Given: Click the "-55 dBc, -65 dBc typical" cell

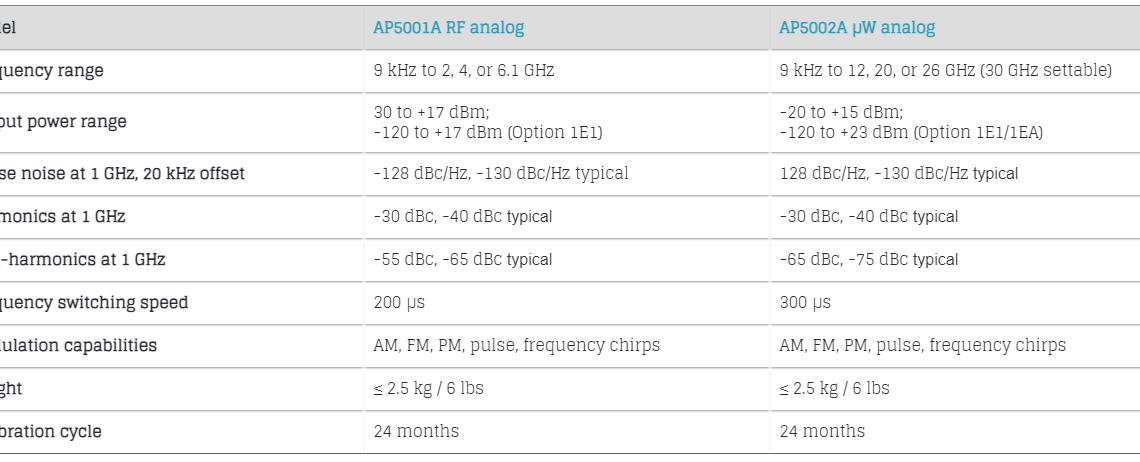Looking at the screenshot, I should point(463,259).
